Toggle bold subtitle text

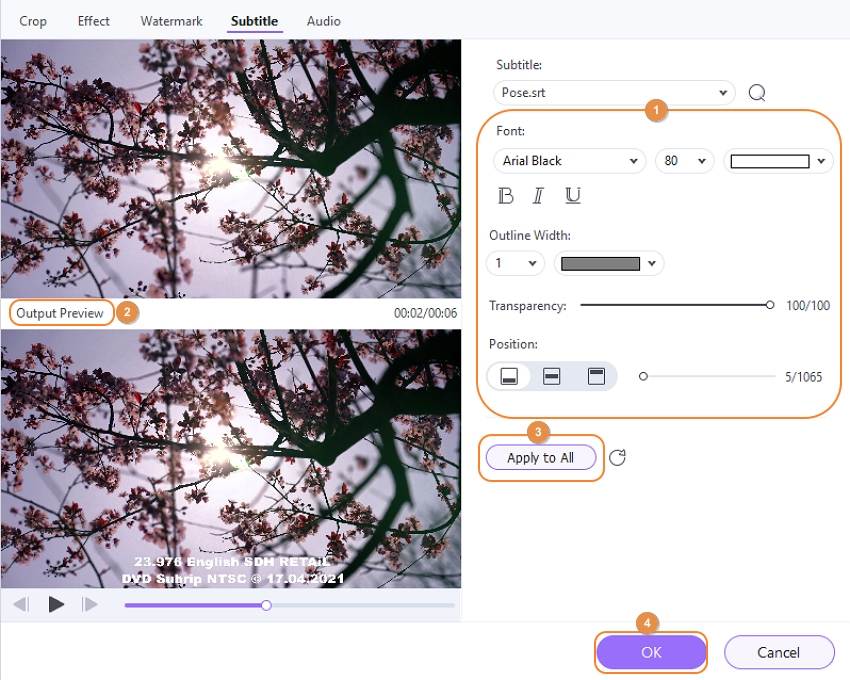[x=505, y=196]
